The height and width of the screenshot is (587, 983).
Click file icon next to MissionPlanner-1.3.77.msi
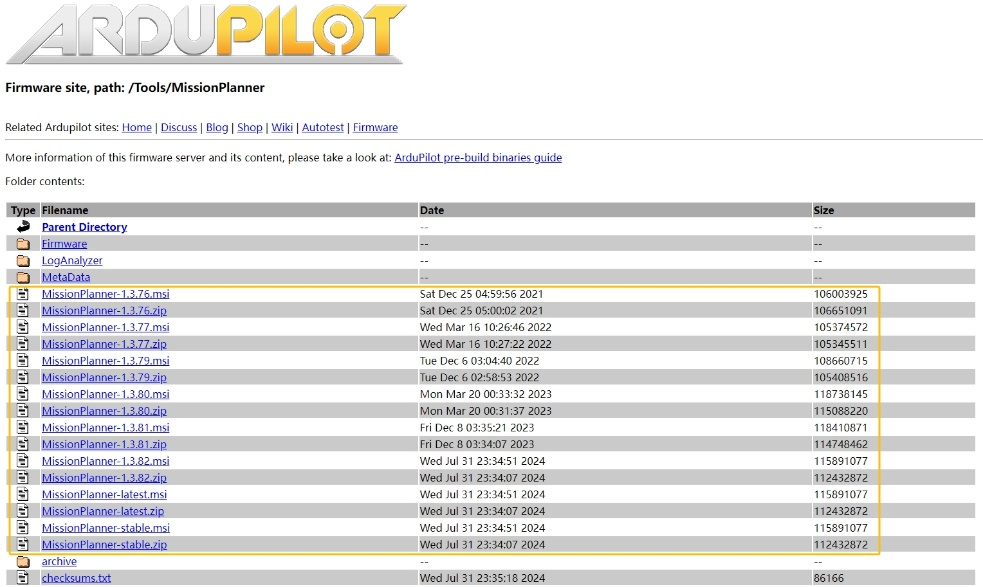click(23, 327)
